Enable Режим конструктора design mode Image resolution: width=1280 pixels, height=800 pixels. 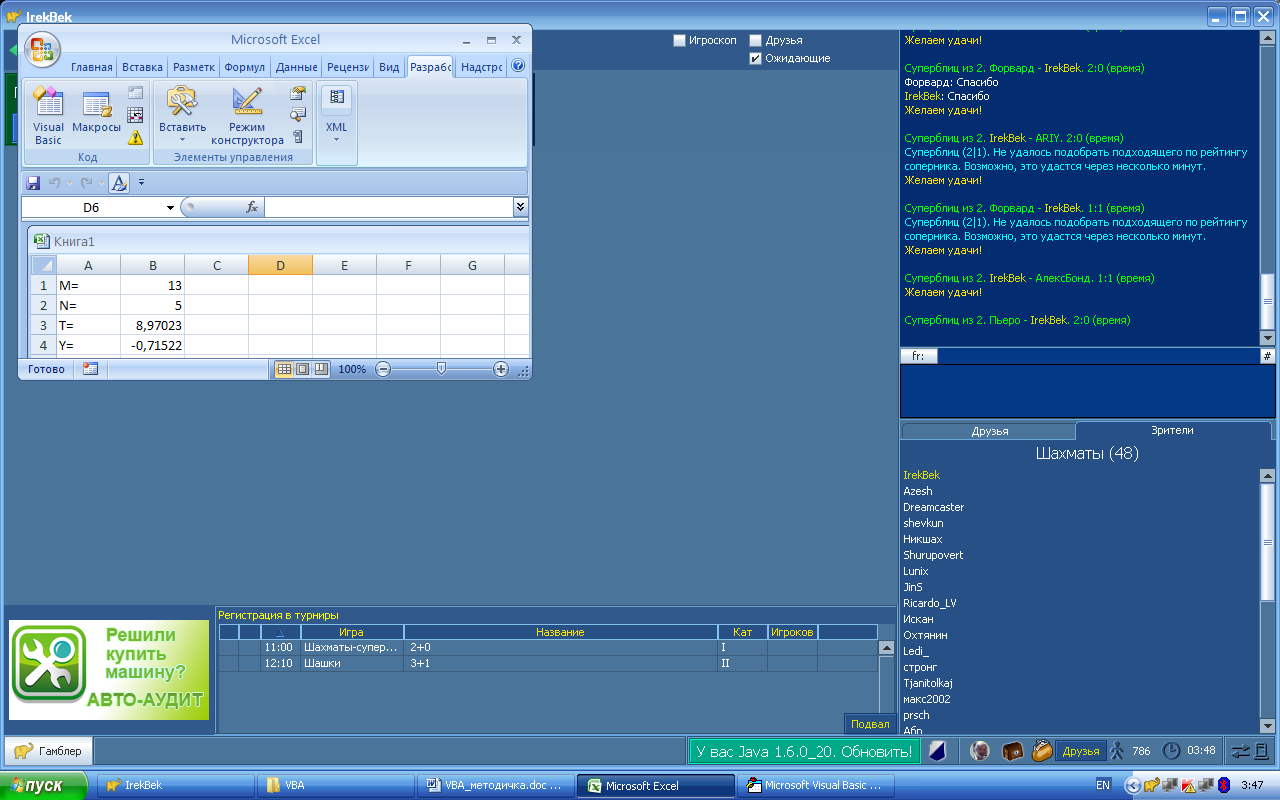[247, 116]
